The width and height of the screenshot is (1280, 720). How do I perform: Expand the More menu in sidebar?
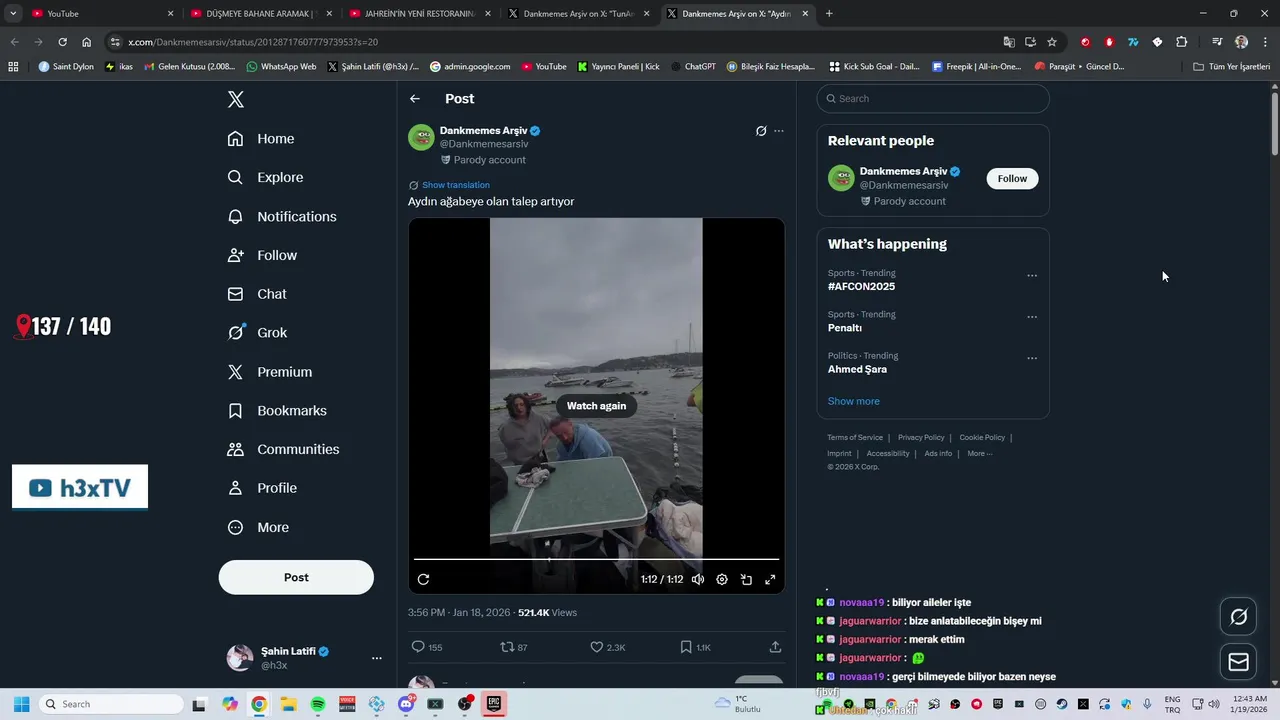click(x=258, y=527)
